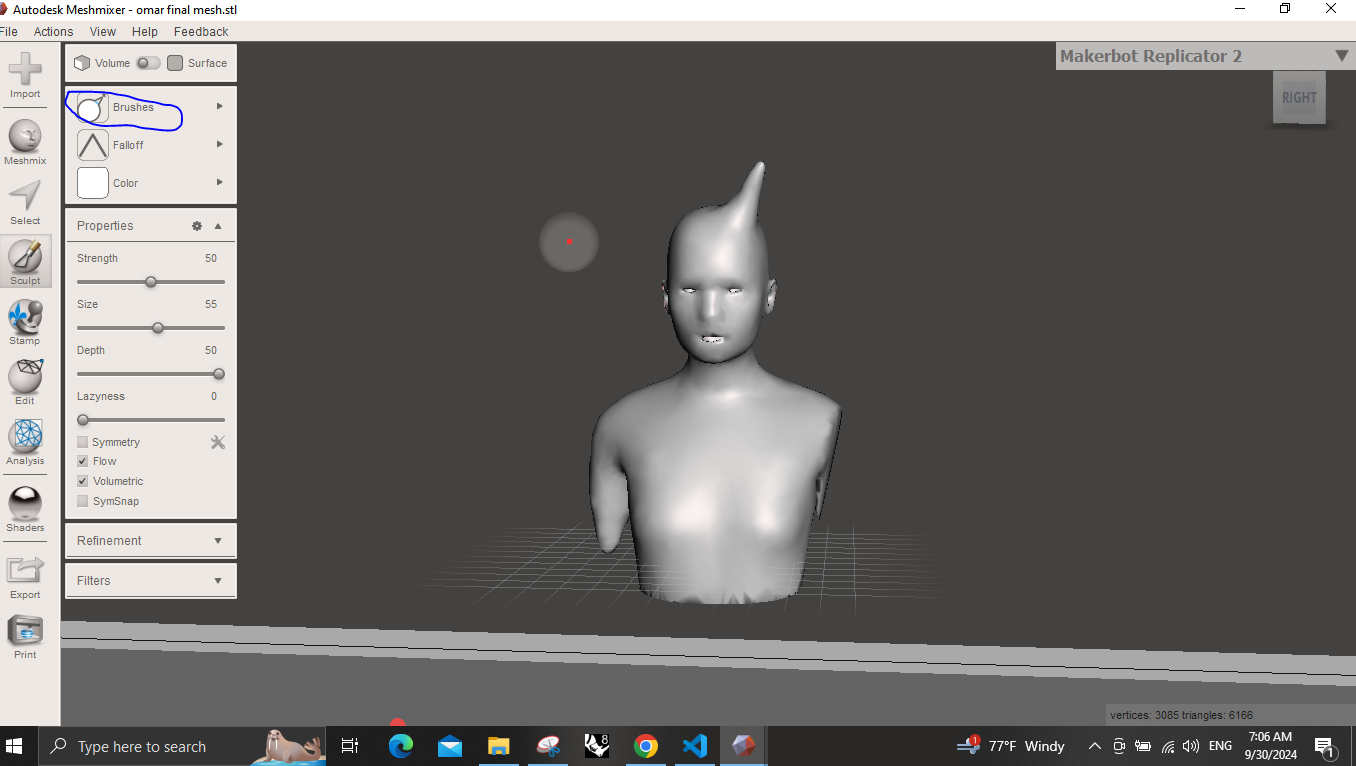Click the Export icon
The width and height of the screenshot is (1356, 766).
pyautogui.click(x=25, y=571)
